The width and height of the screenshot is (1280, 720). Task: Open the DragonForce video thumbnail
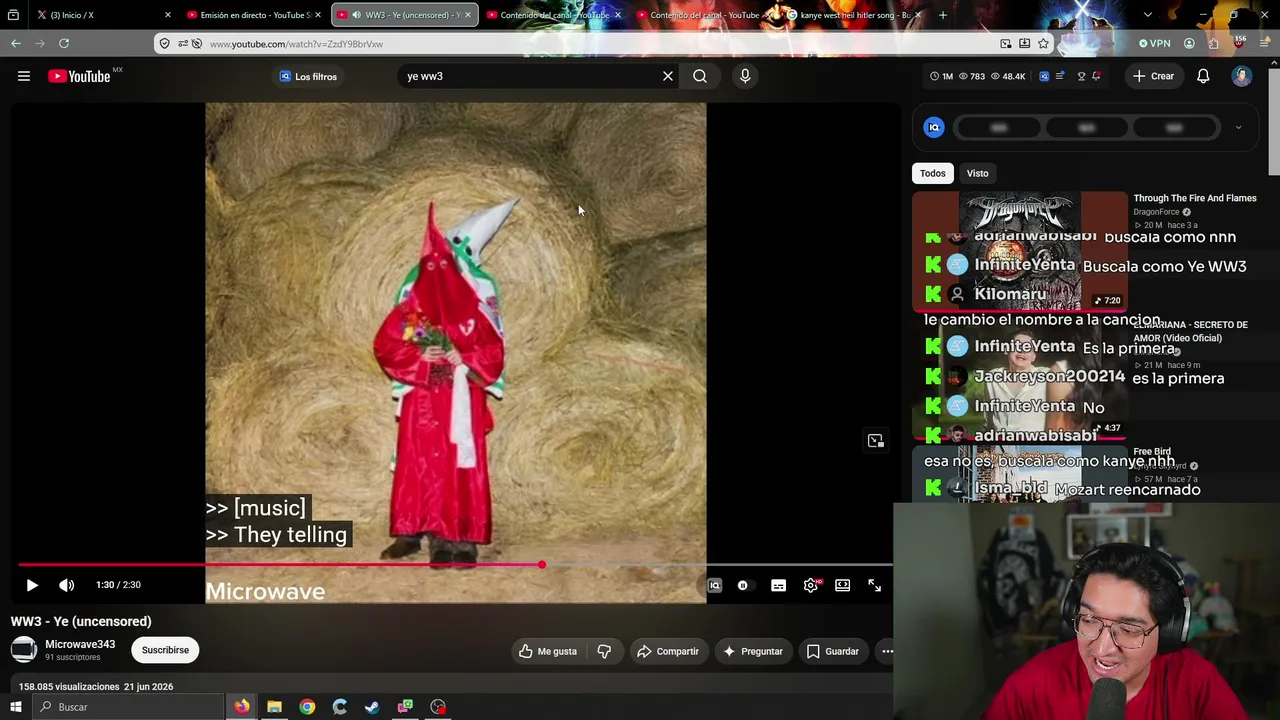coord(1020,251)
